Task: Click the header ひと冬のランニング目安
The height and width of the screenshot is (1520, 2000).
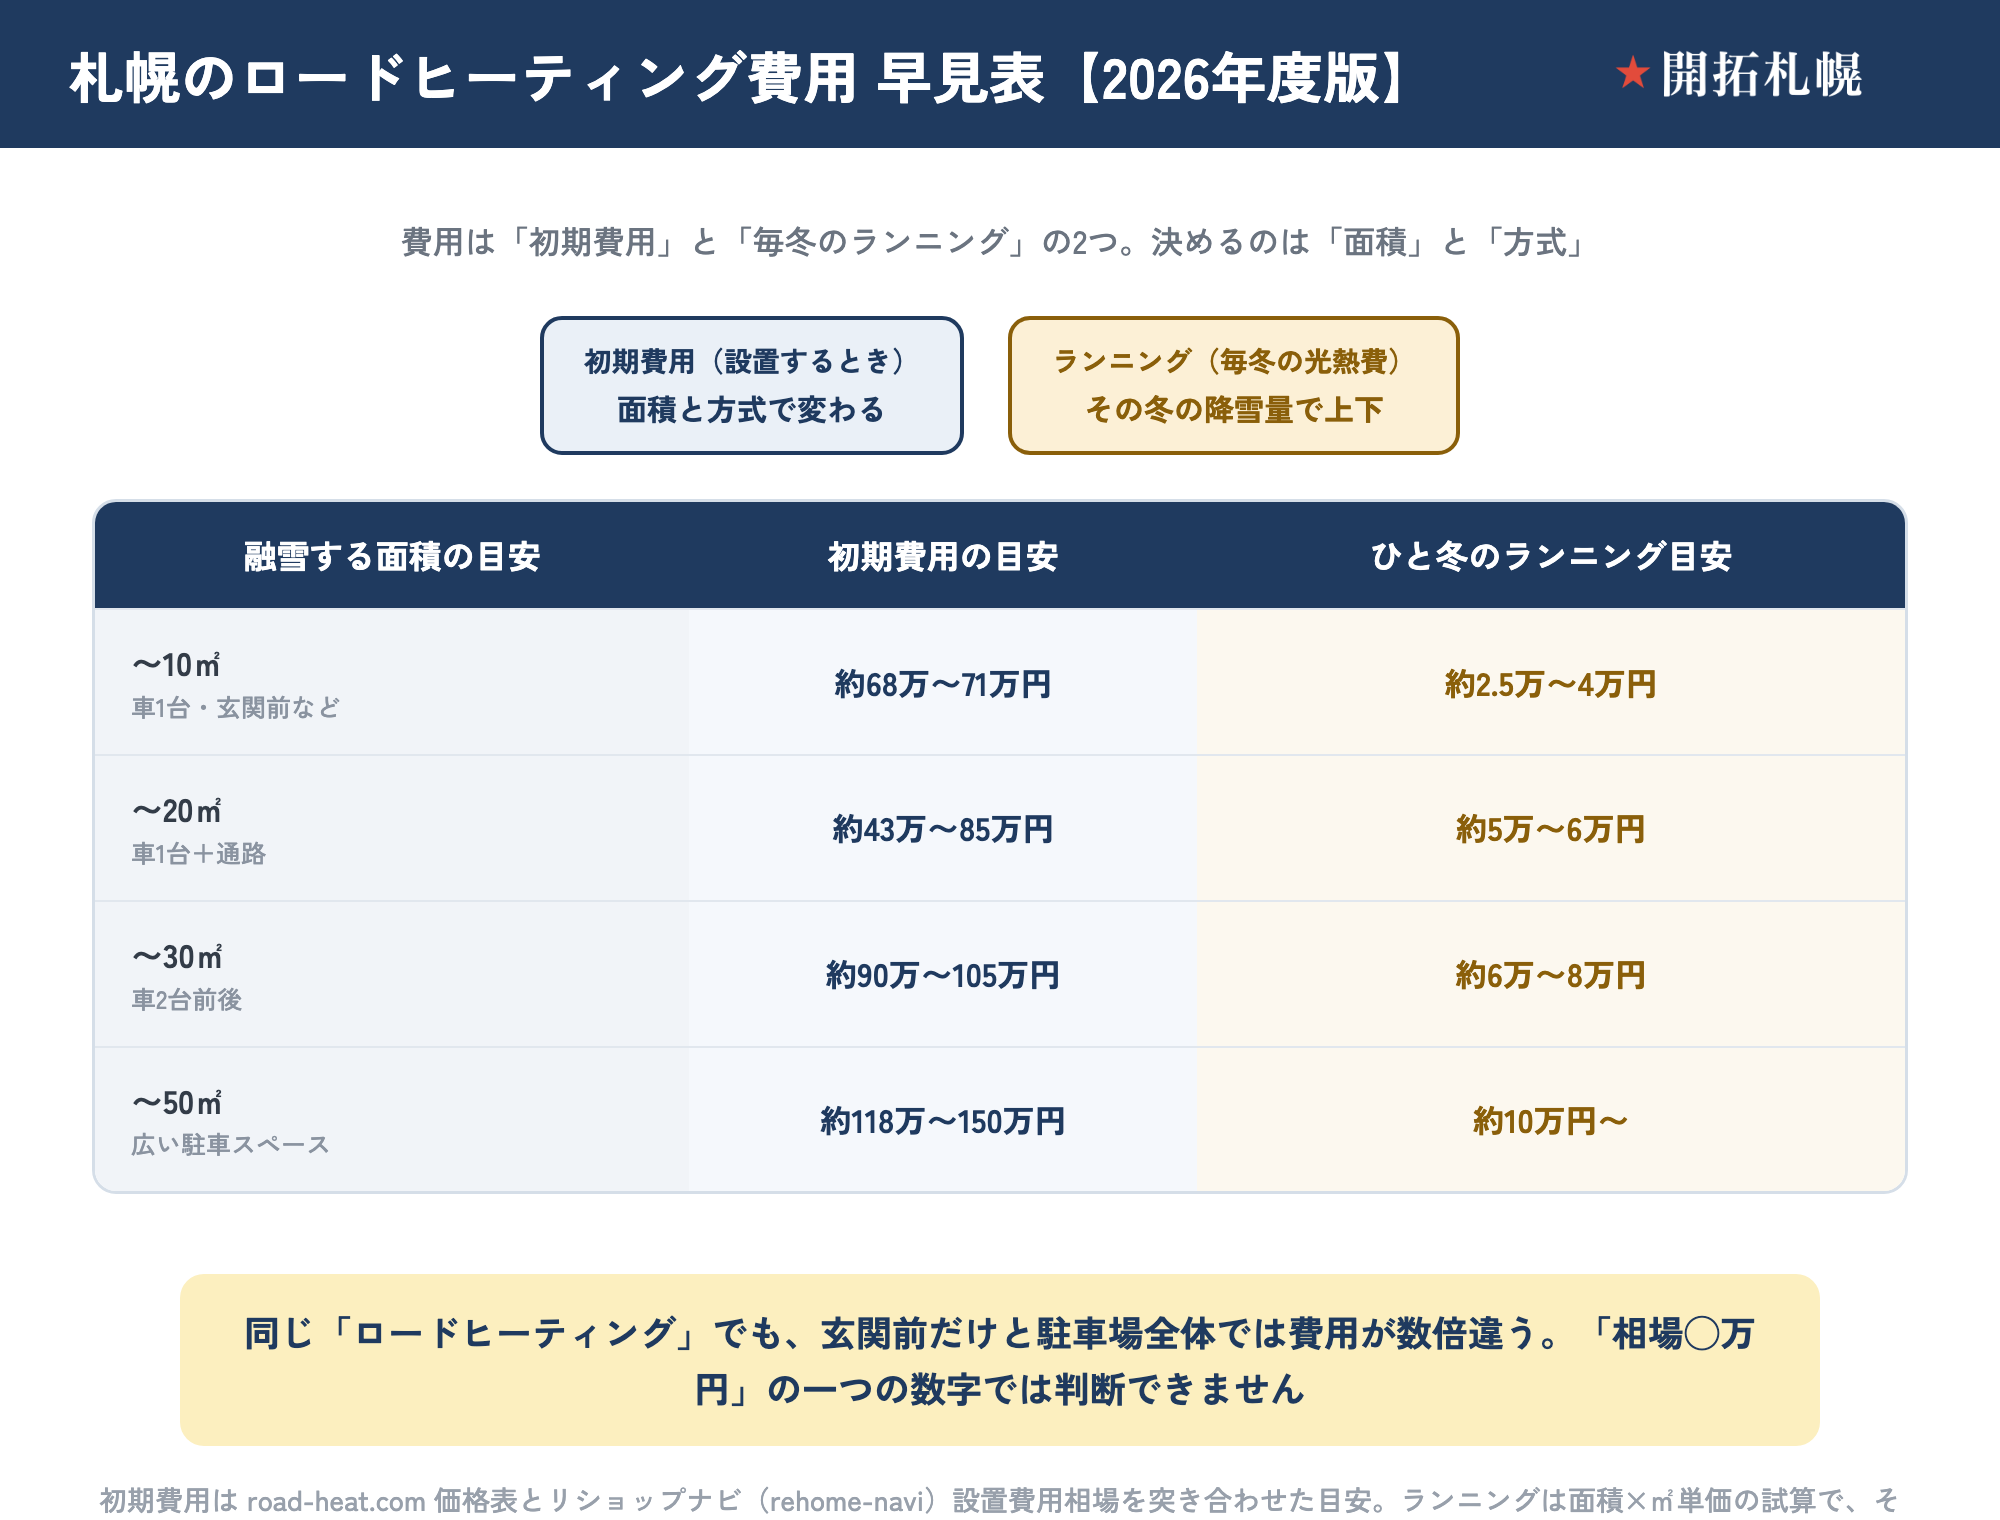Action: pyautogui.click(x=1551, y=556)
